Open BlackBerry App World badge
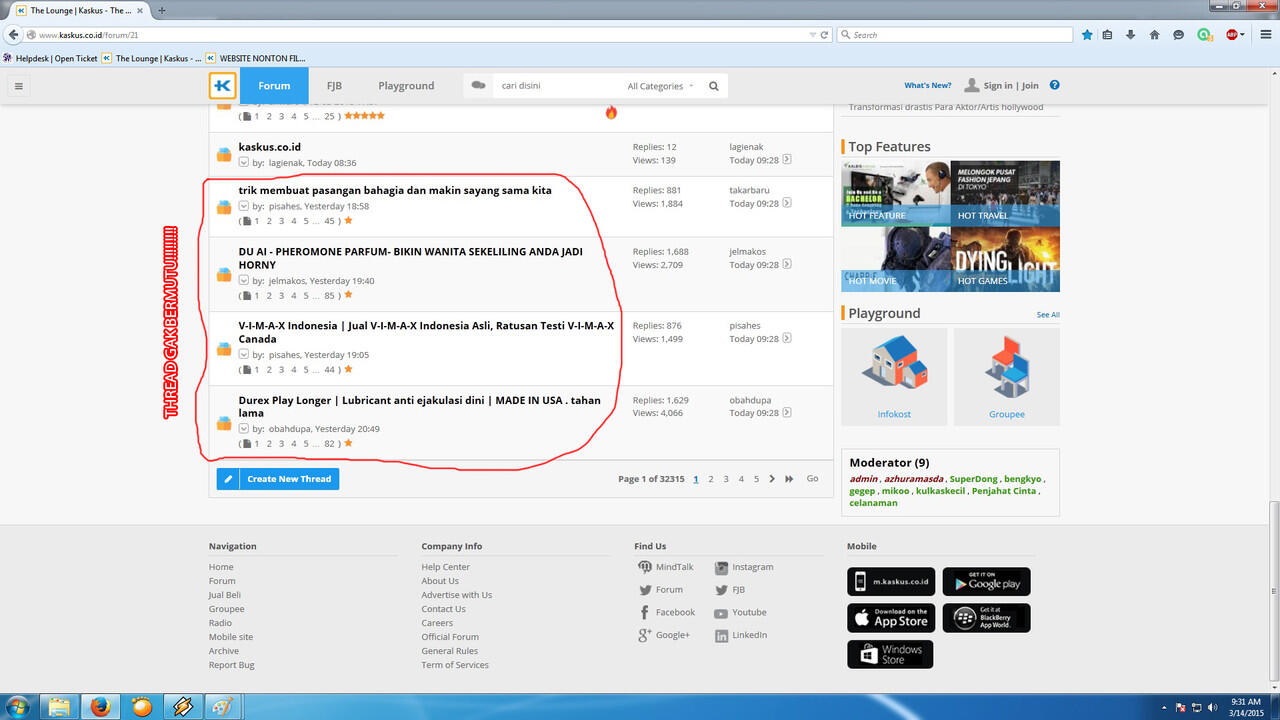The height and width of the screenshot is (720, 1280). pyautogui.click(x=986, y=618)
